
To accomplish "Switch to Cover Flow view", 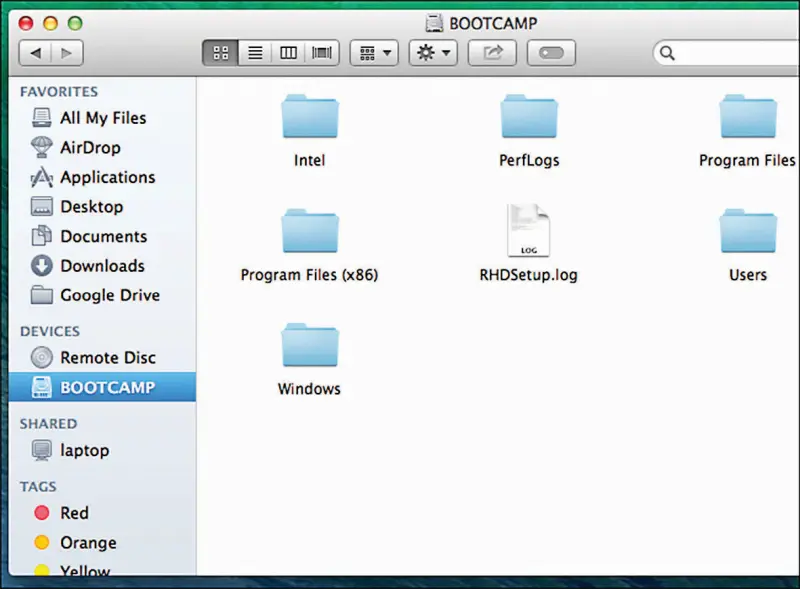I will pyautogui.click(x=322, y=53).
